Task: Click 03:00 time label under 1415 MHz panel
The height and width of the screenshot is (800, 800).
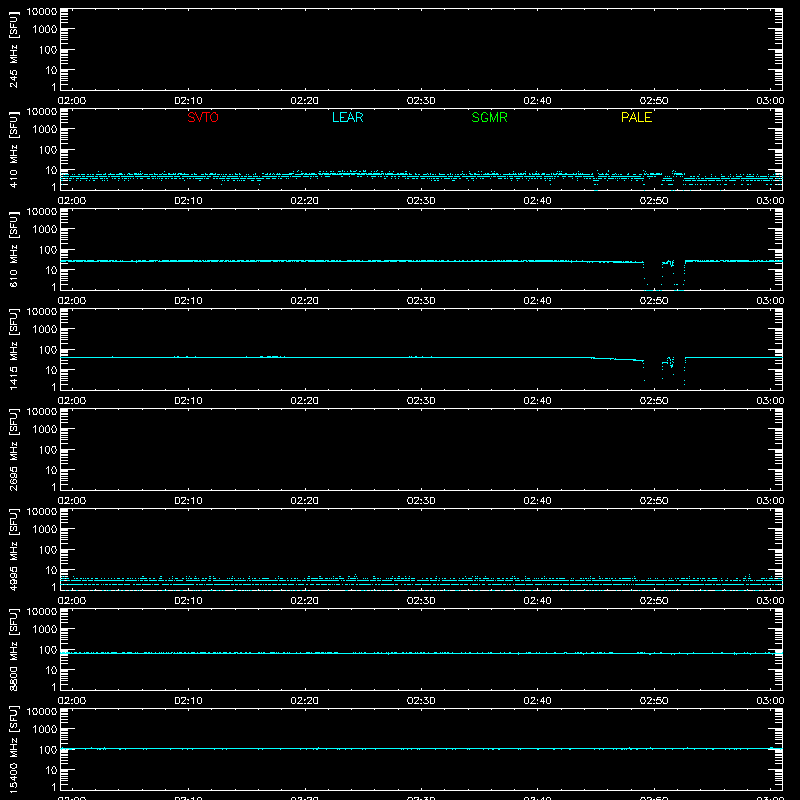Action: 770,401
